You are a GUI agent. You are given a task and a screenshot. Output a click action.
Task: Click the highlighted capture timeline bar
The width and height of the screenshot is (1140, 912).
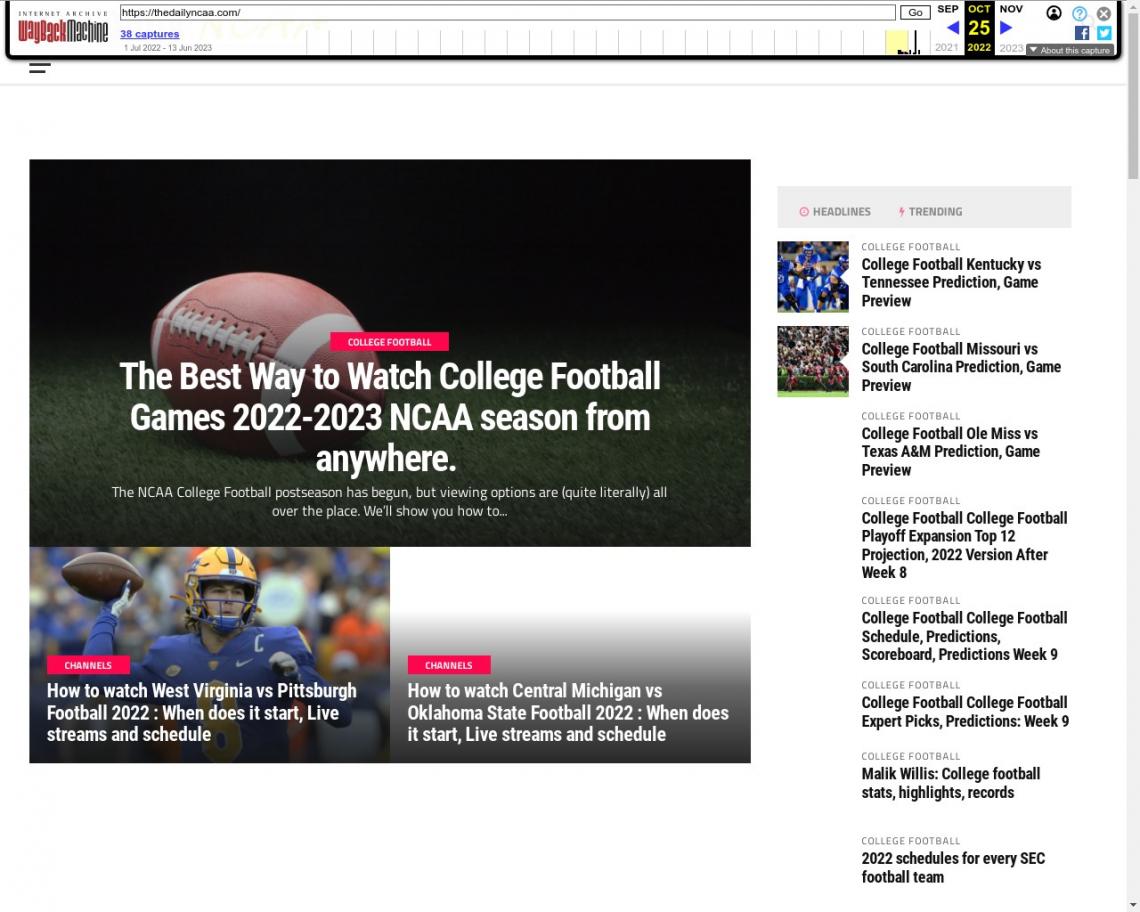coord(896,42)
